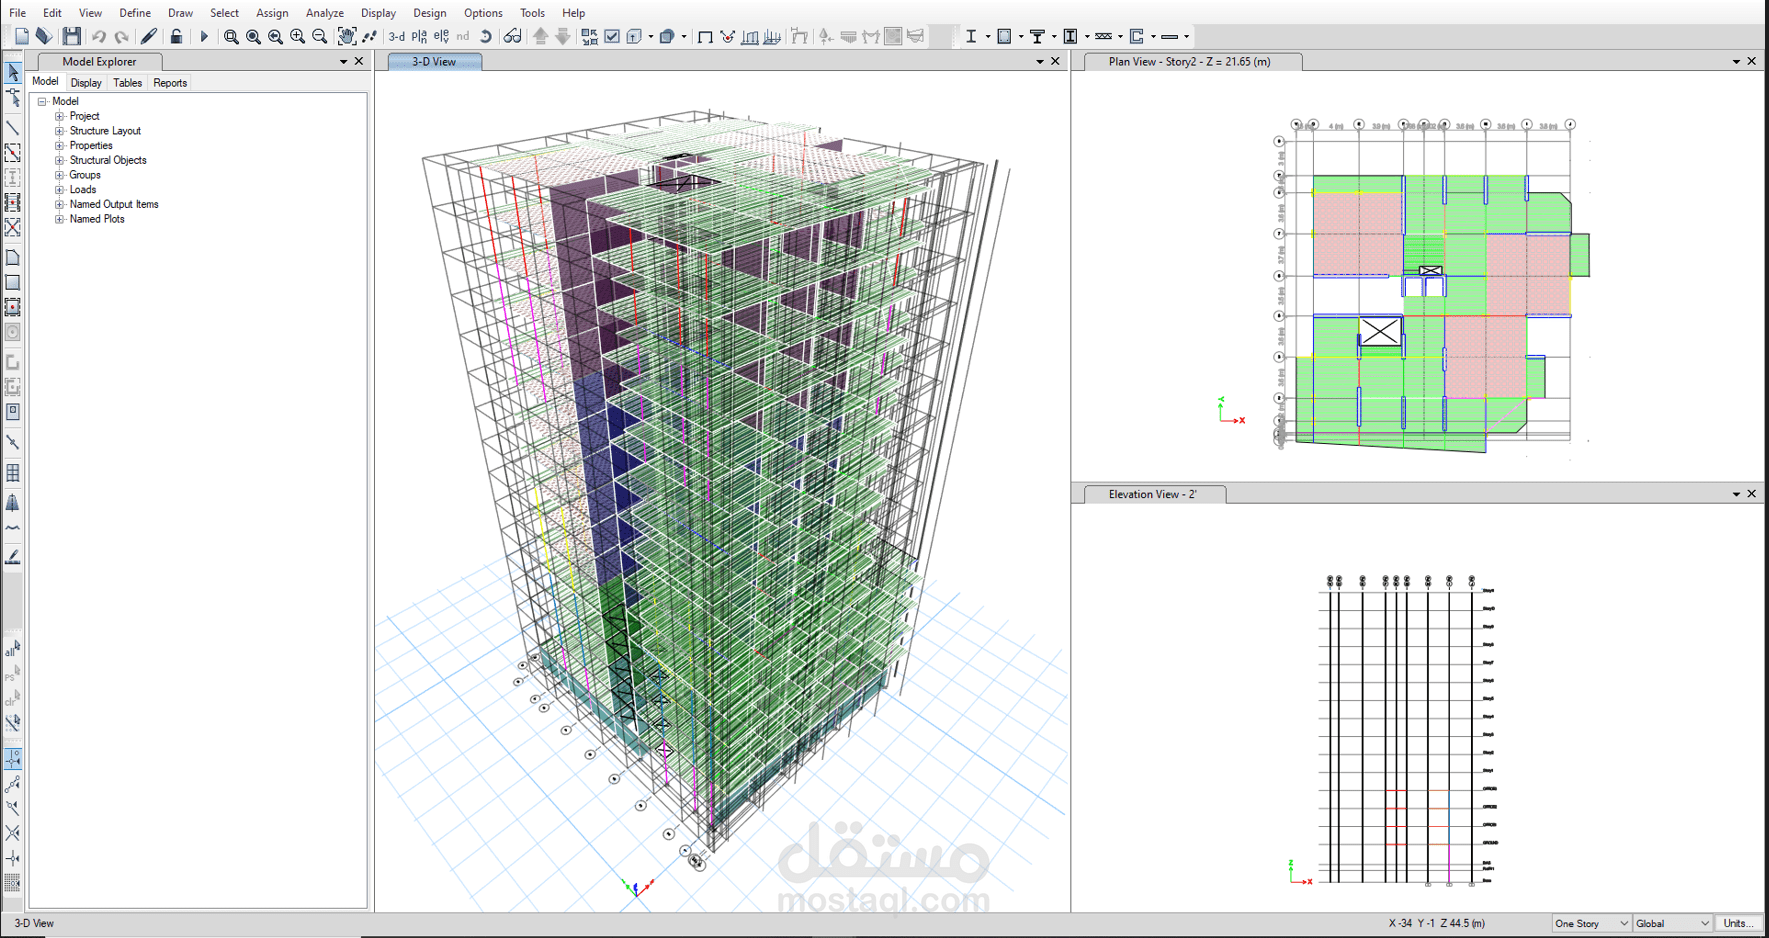Image resolution: width=1769 pixels, height=938 pixels.
Task: Run analysis with the play arrow
Action: pos(204,37)
